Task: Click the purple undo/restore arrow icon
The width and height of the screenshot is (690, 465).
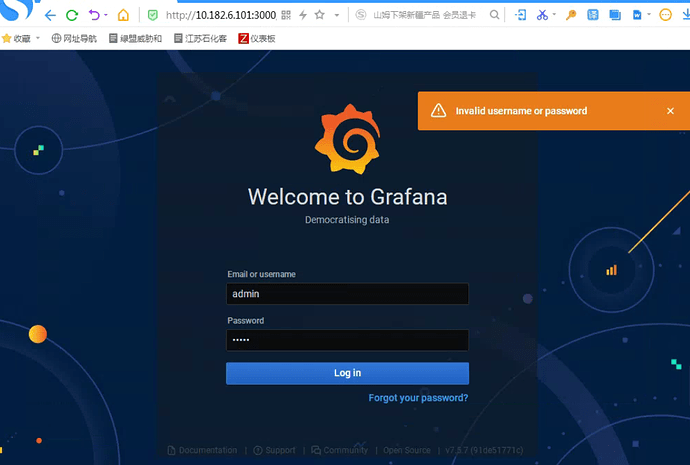Action: [94, 15]
